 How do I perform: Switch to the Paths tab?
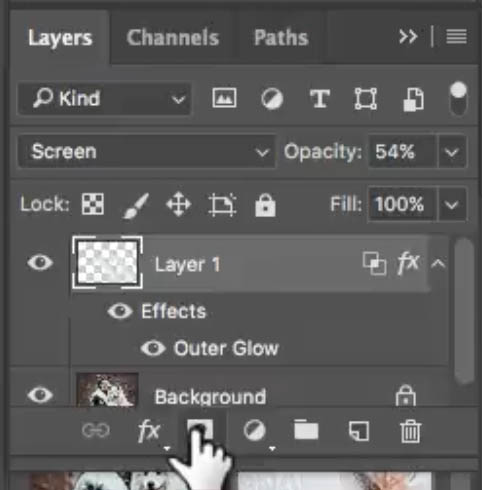coord(281,37)
